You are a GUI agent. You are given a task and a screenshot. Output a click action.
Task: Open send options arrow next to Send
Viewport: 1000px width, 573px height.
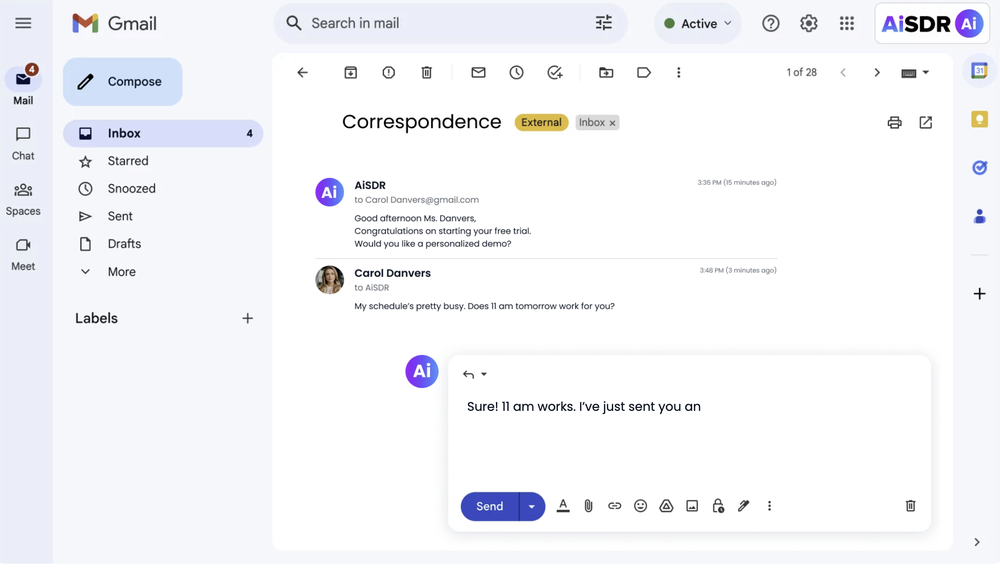531,507
